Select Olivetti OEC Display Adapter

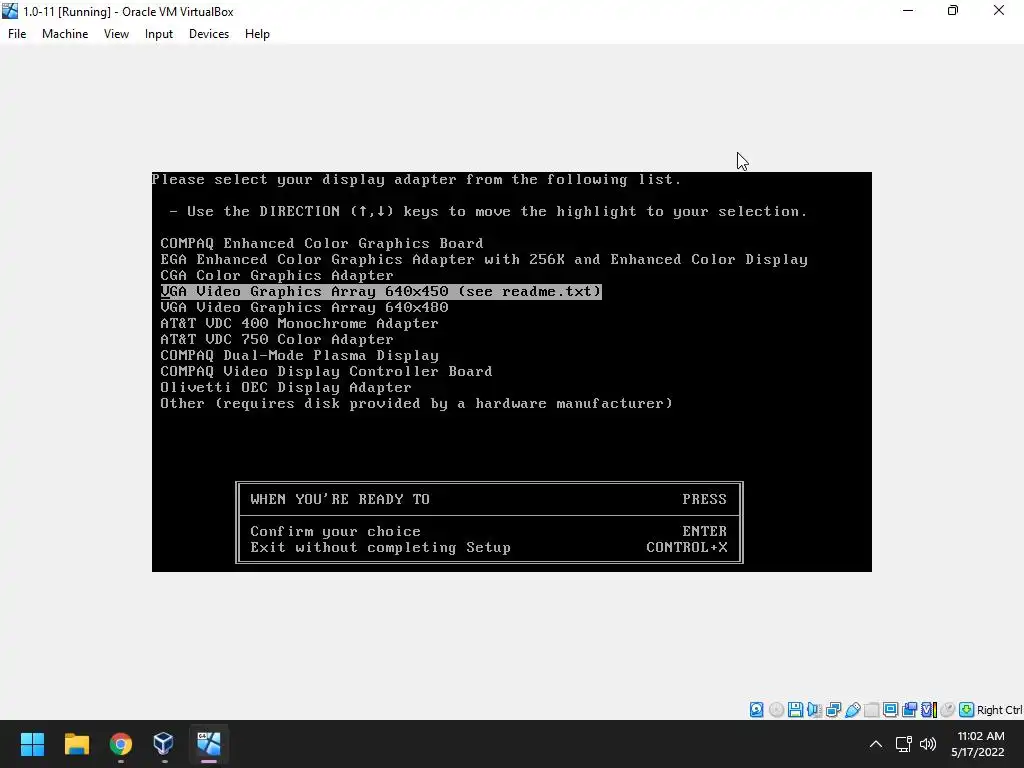tap(286, 387)
